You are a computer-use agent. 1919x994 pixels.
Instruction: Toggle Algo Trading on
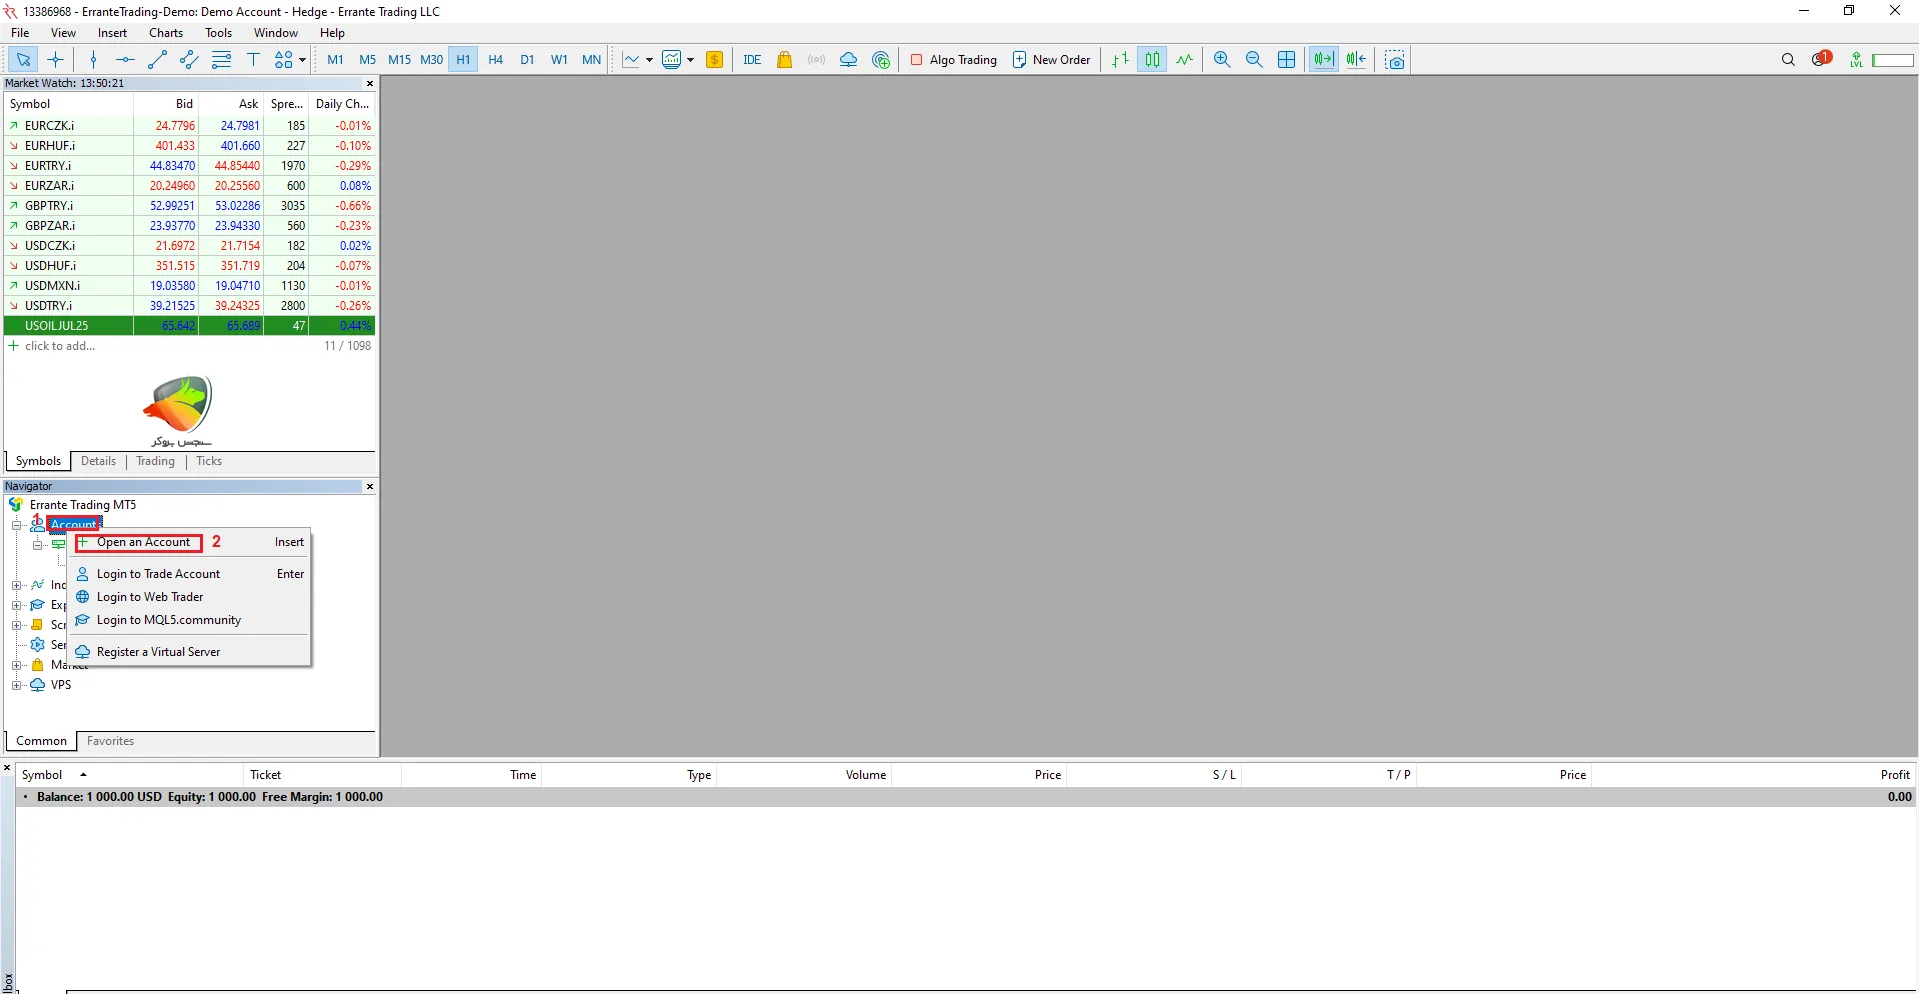(x=953, y=60)
